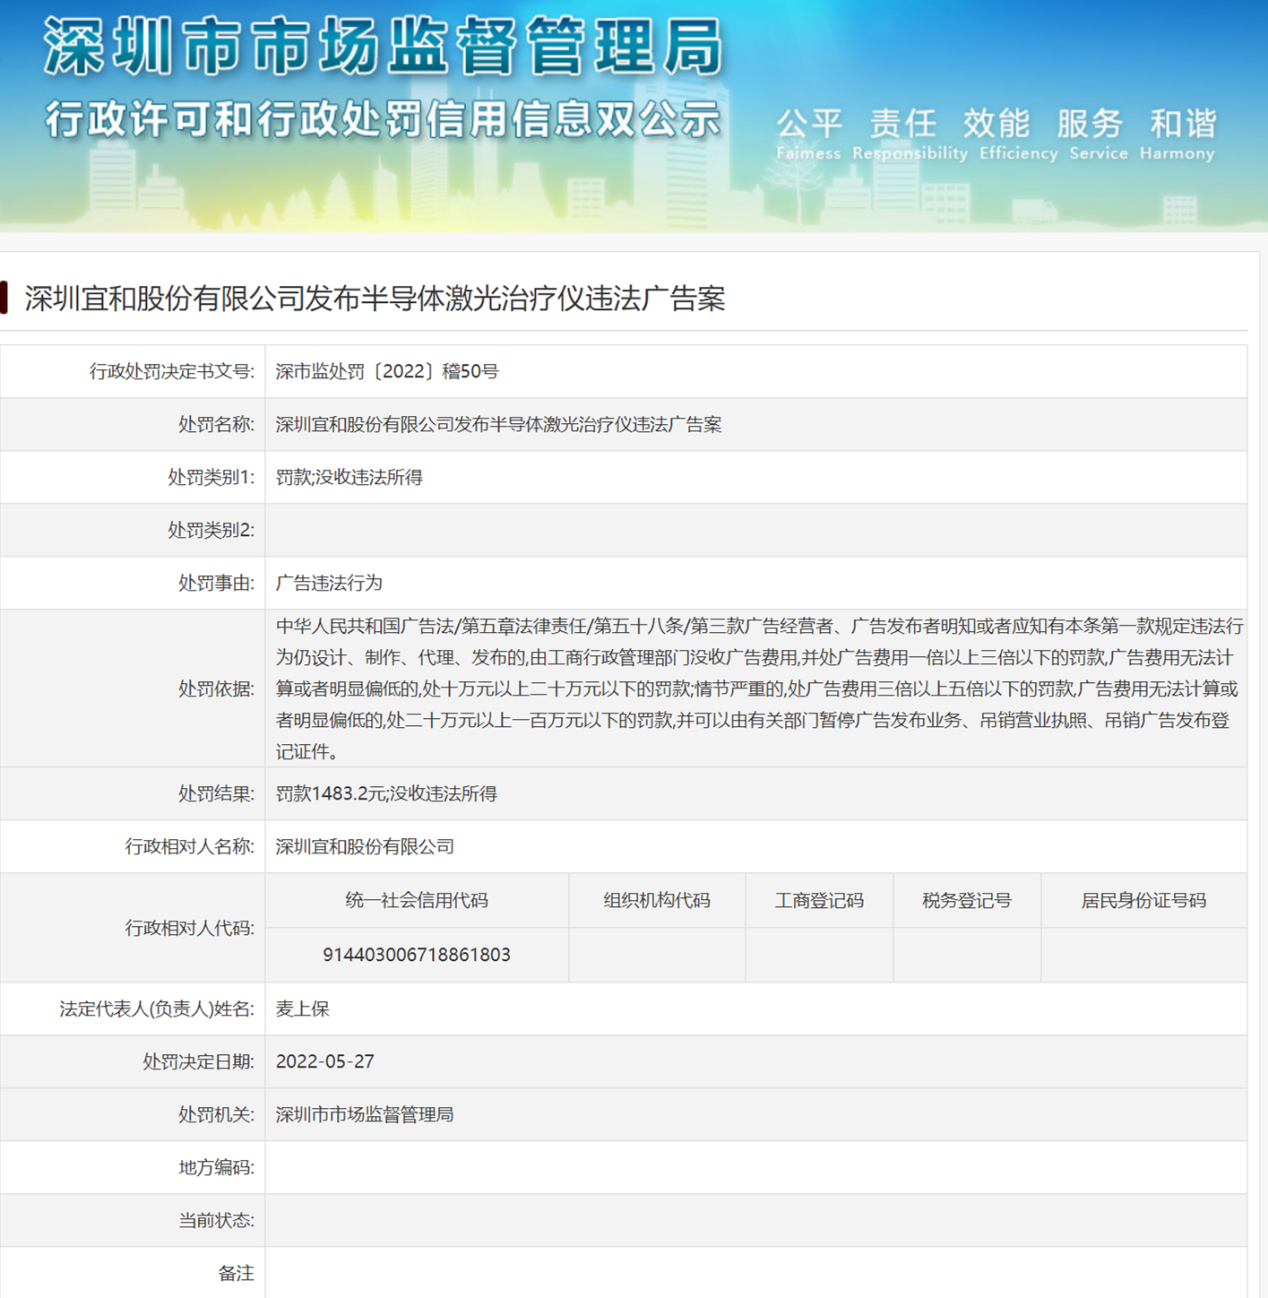Click the 处罚机关 value 深圳市市场监督管理局

365,1114
